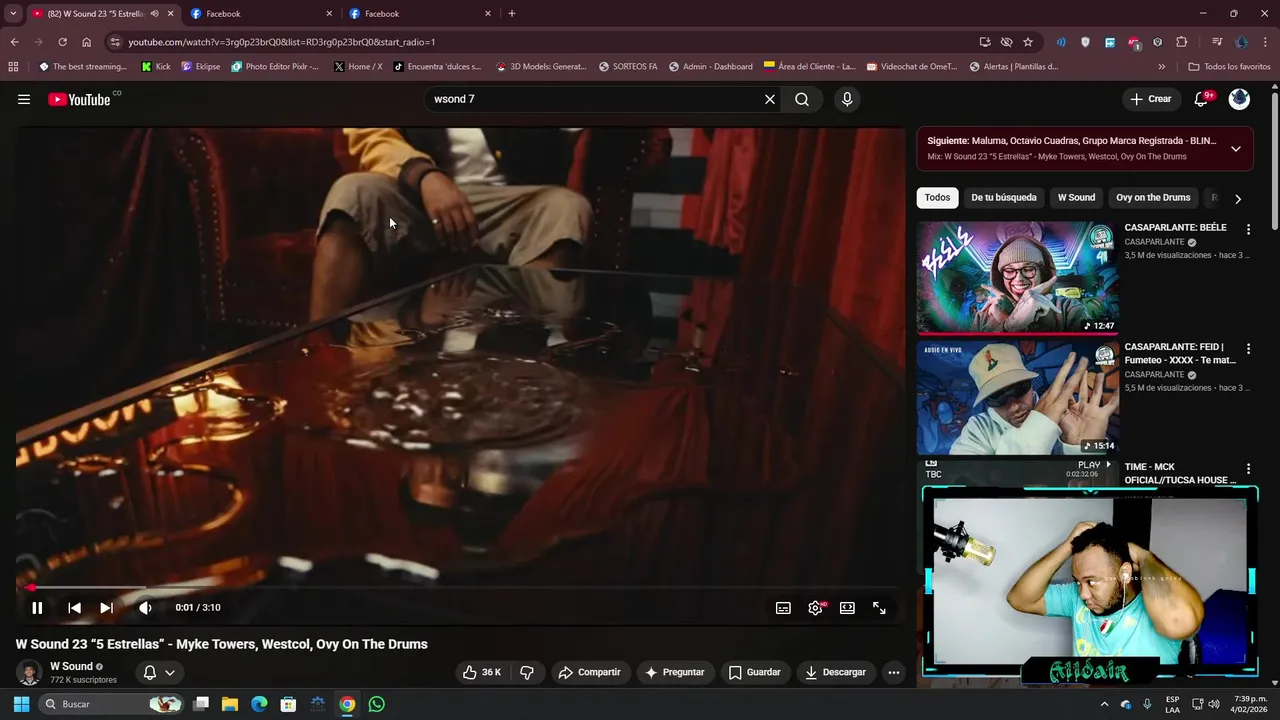Open options menu for CASAPARLANTE: BEÉLE
The width and height of the screenshot is (1280, 720).
tap(1248, 229)
